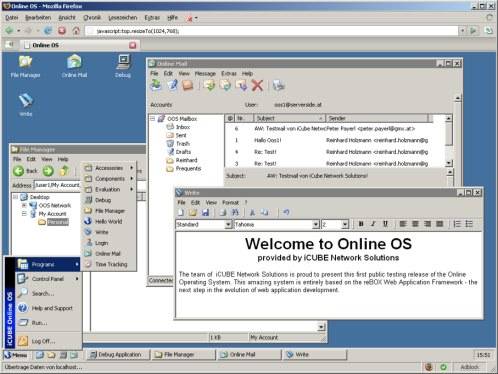Toggle bold formatting in Write
The height and width of the screenshot is (374, 498).
click(x=361, y=224)
